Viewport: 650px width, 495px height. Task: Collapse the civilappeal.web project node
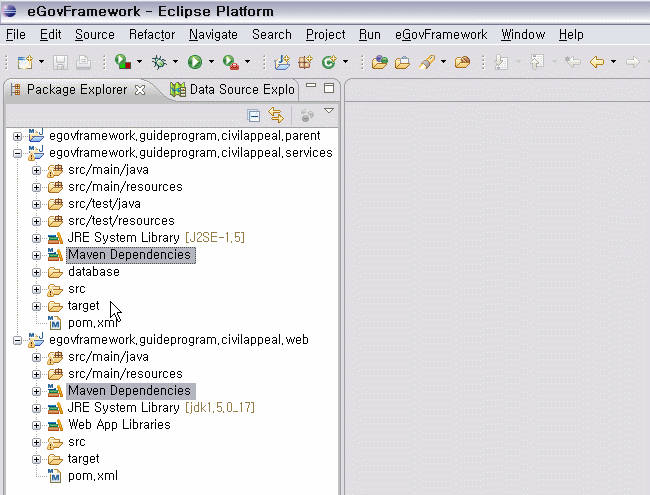pos(17,340)
